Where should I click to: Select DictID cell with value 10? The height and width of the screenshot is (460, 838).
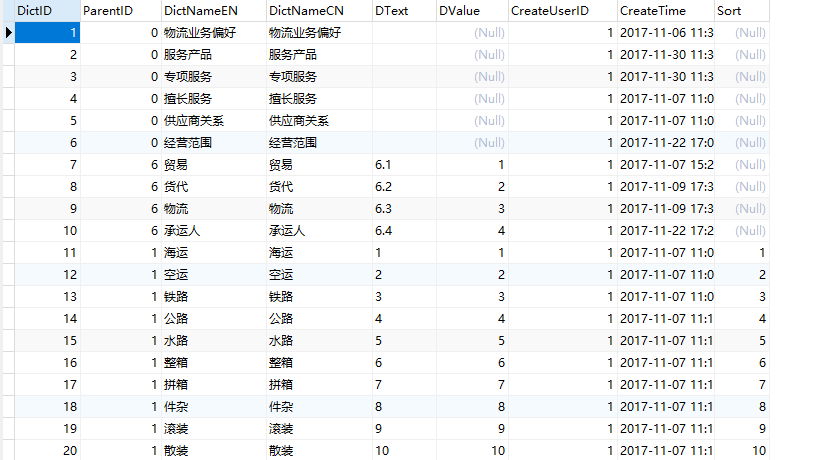[x=47, y=231]
